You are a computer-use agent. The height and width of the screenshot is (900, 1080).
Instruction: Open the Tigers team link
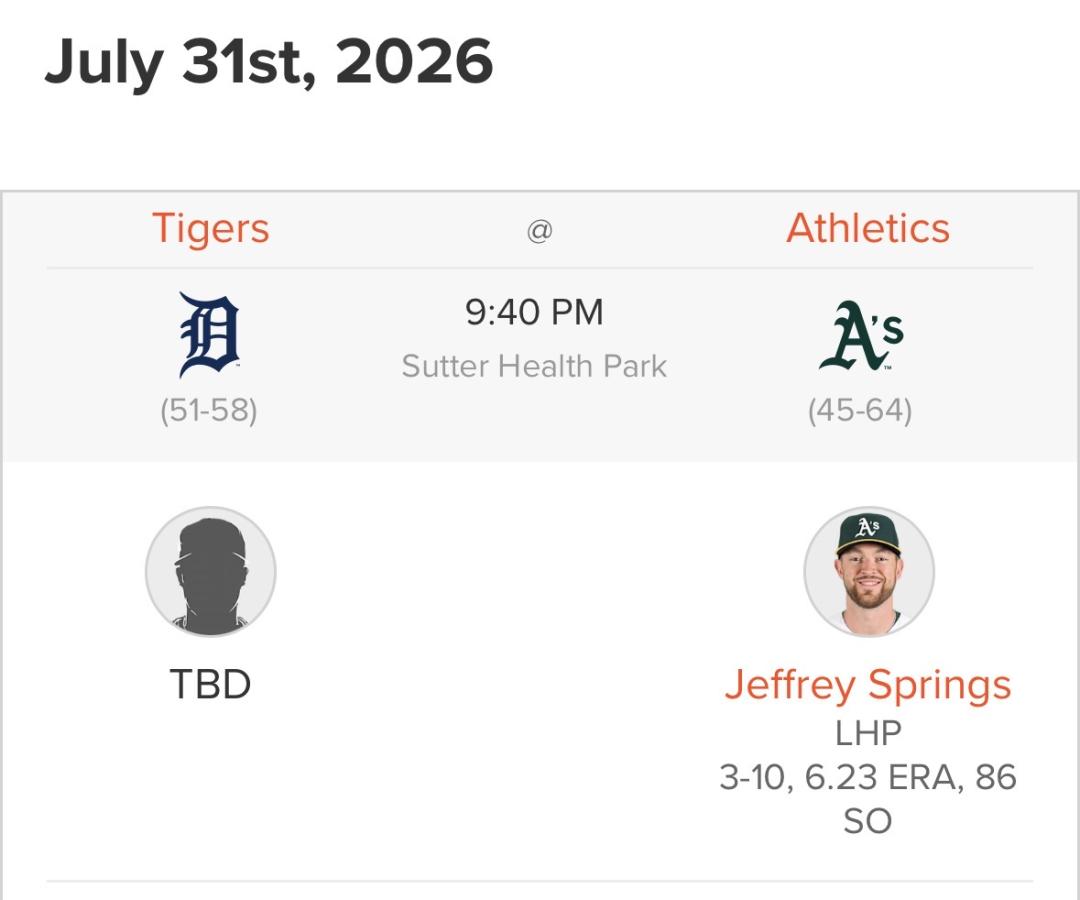(211, 228)
